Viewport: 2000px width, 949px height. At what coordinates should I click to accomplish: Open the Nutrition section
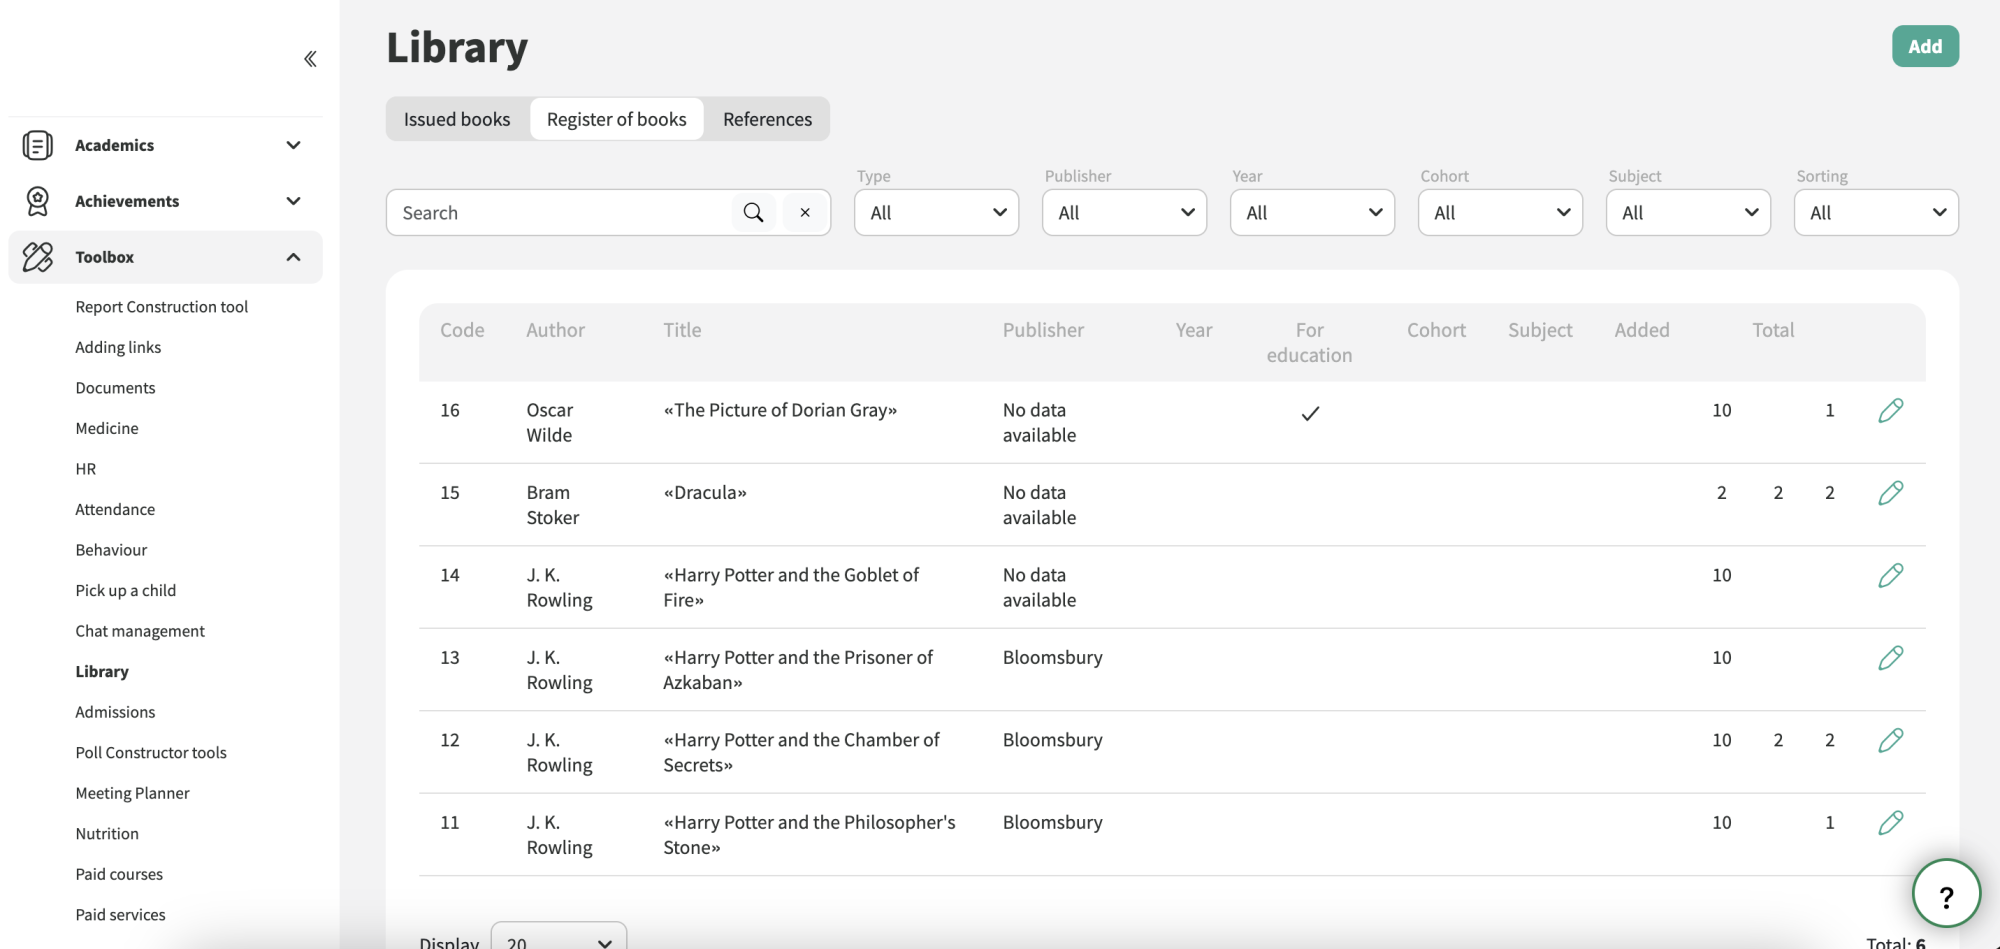tap(107, 834)
